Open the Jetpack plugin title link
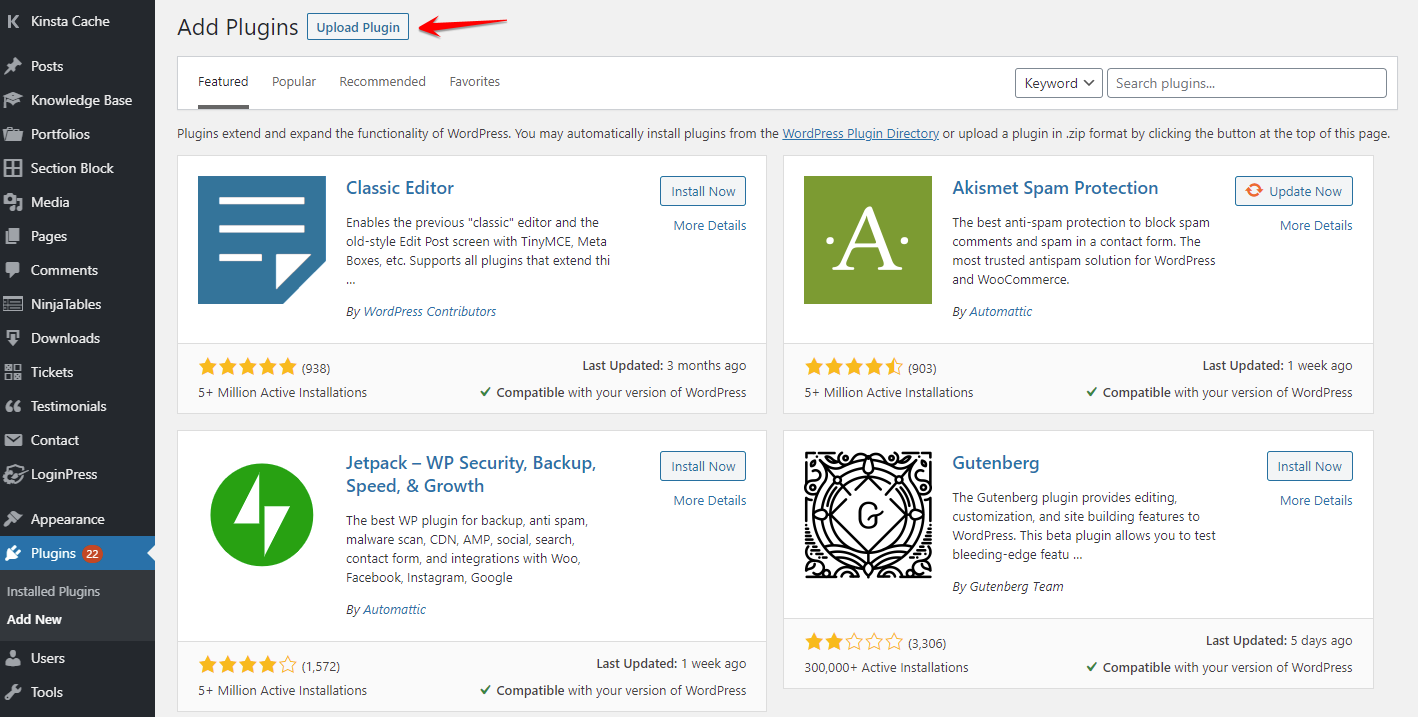This screenshot has height=717, width=1418. tap(471, 475)
